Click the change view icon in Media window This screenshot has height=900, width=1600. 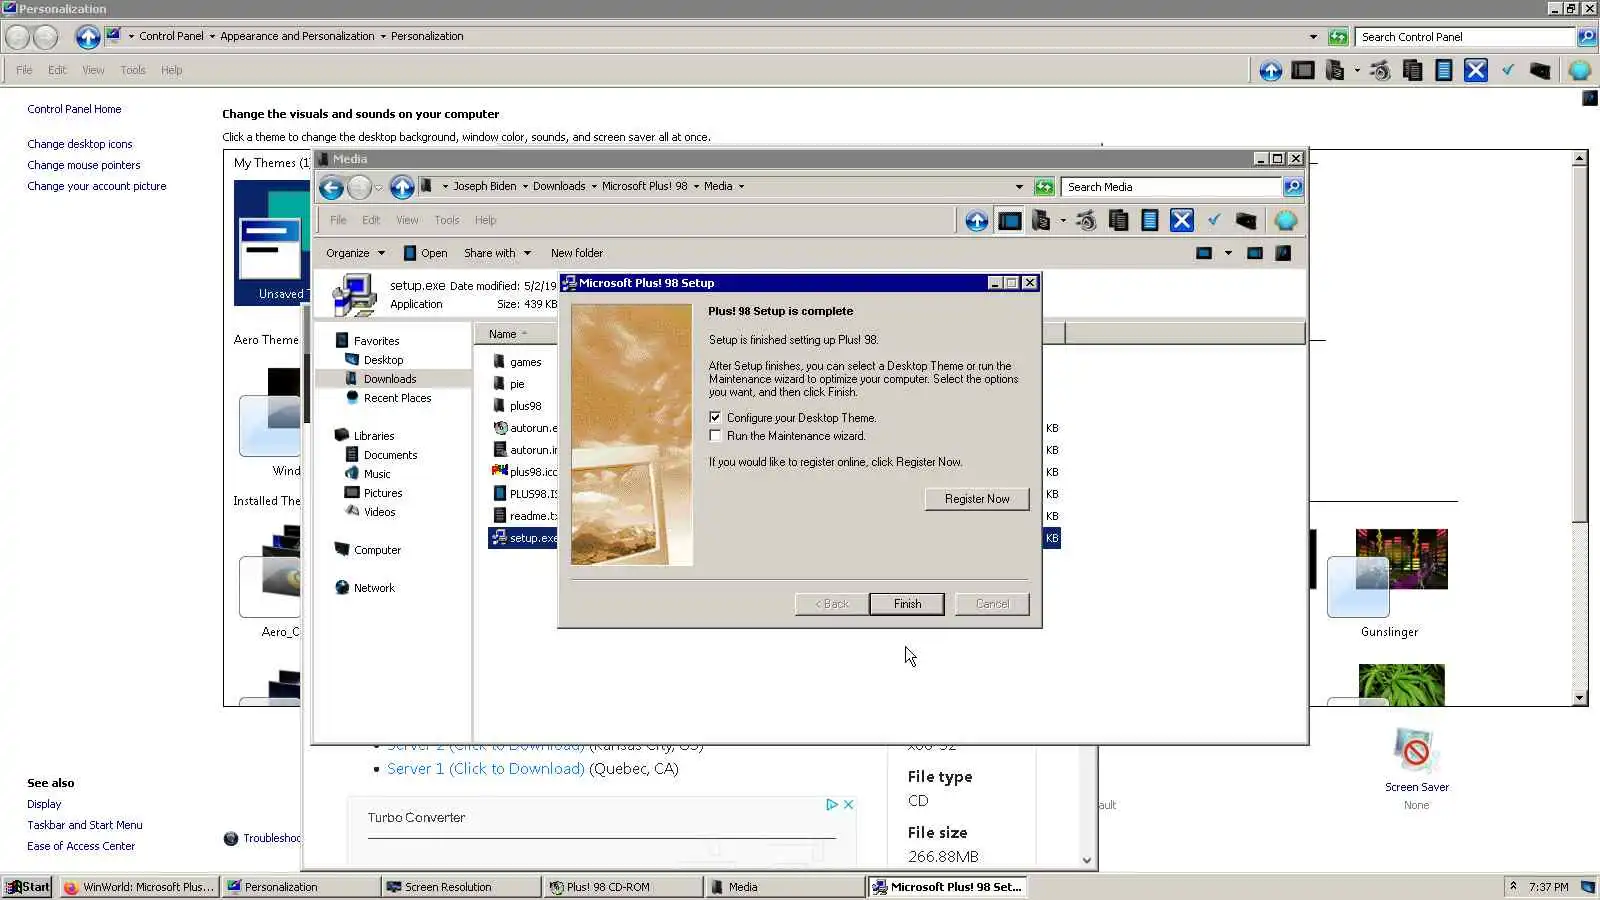click(1204, 253)
